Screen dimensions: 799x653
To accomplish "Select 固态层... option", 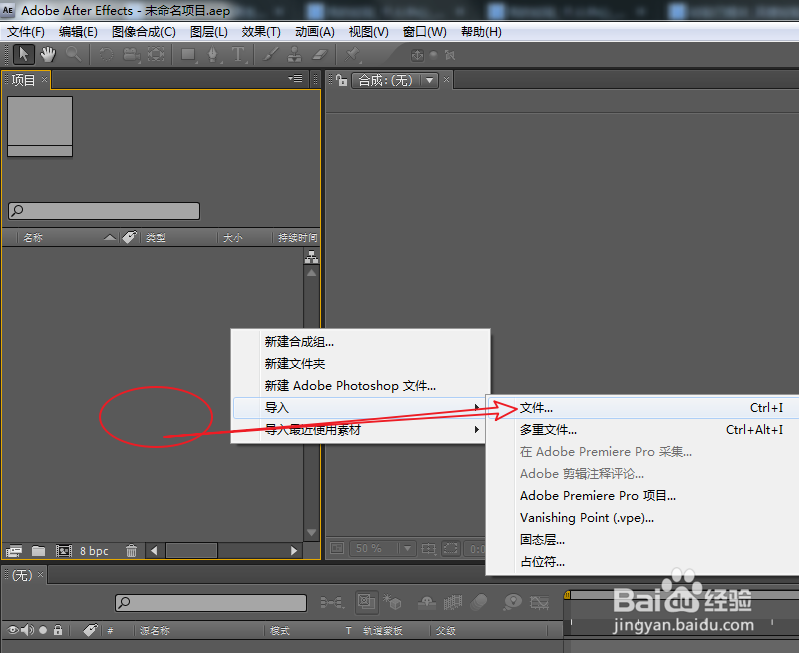I will 643,539.
